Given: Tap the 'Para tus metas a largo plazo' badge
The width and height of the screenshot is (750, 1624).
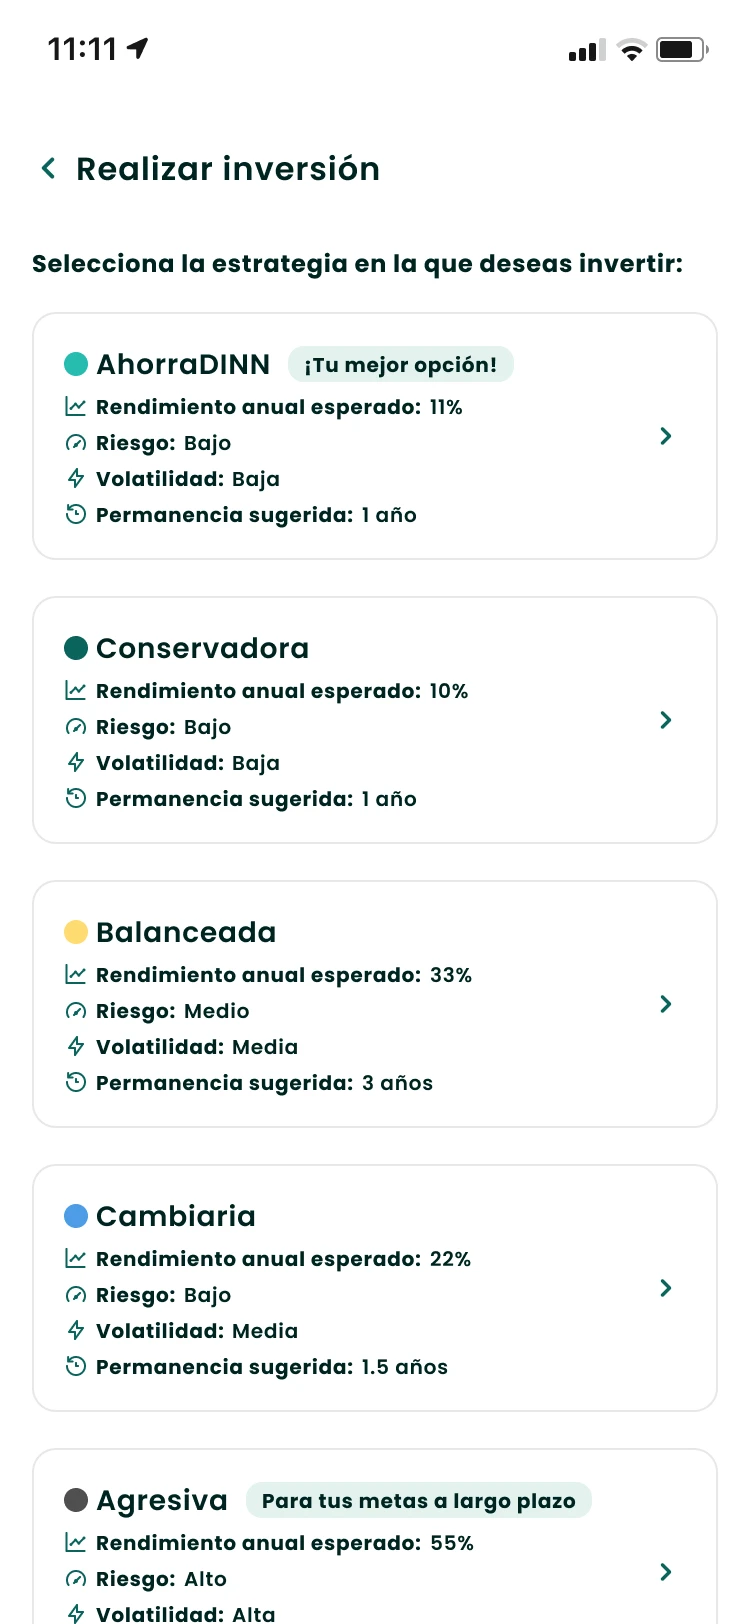Looking at the screenshot, I should [418, 1501].
